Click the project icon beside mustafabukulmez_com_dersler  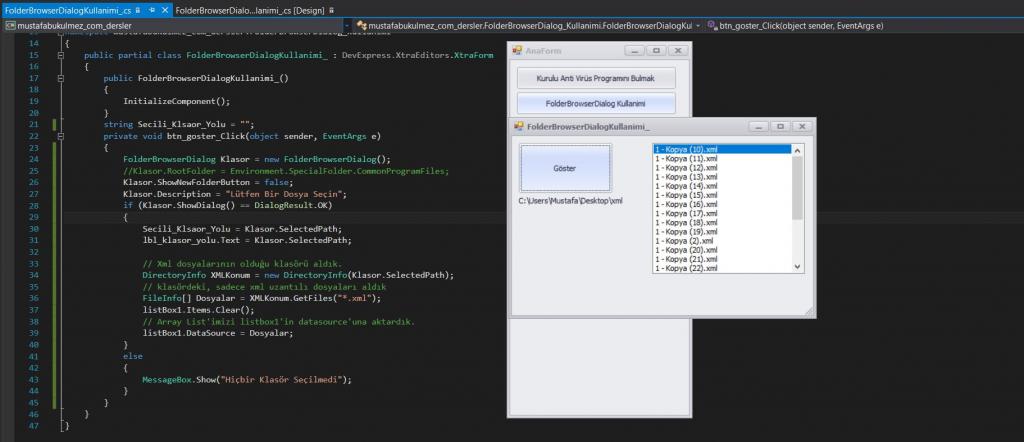[10, 25]
